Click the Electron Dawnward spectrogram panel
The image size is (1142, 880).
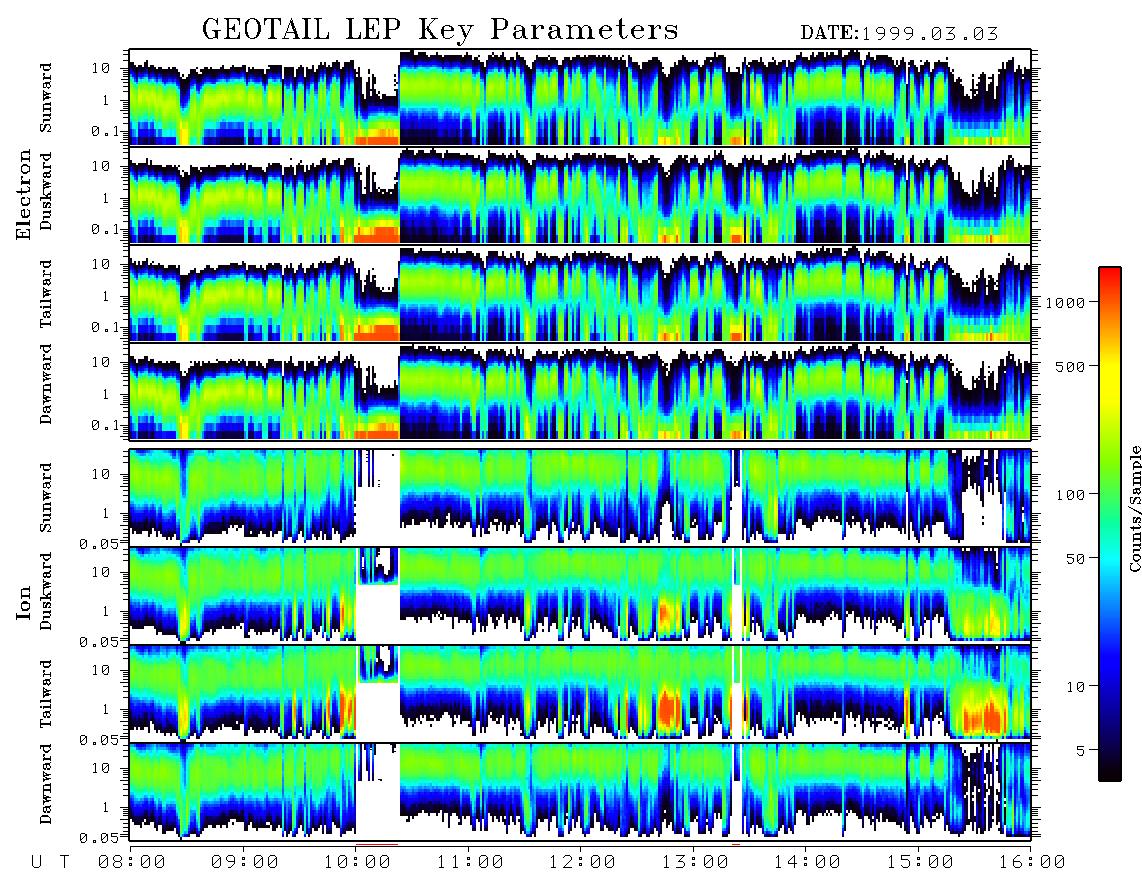coord(580,391)
